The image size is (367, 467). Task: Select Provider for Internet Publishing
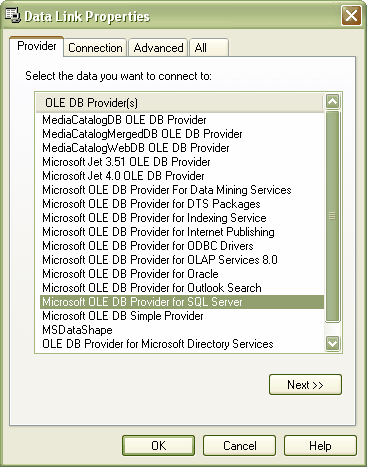tap(182, 232)
